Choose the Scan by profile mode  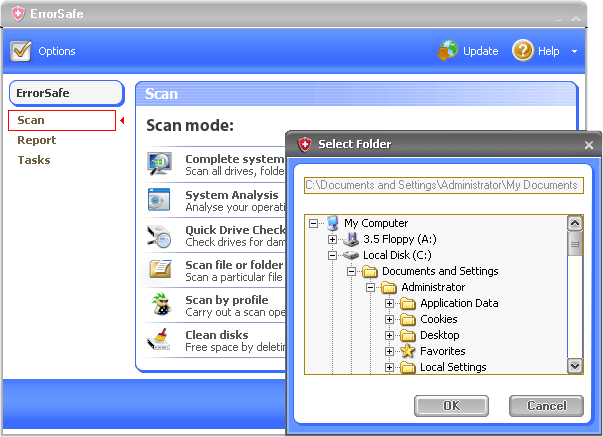215,305
